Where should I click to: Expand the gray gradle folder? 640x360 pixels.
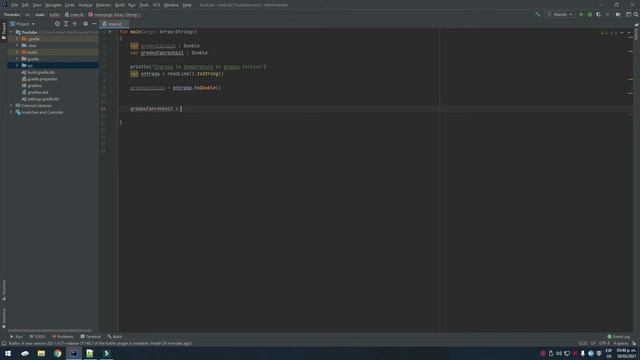(x=17, y=59)
